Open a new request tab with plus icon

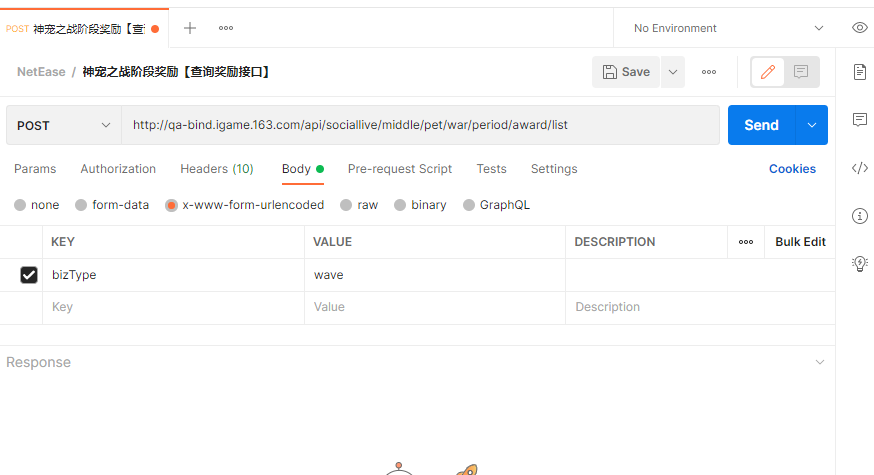190,28
